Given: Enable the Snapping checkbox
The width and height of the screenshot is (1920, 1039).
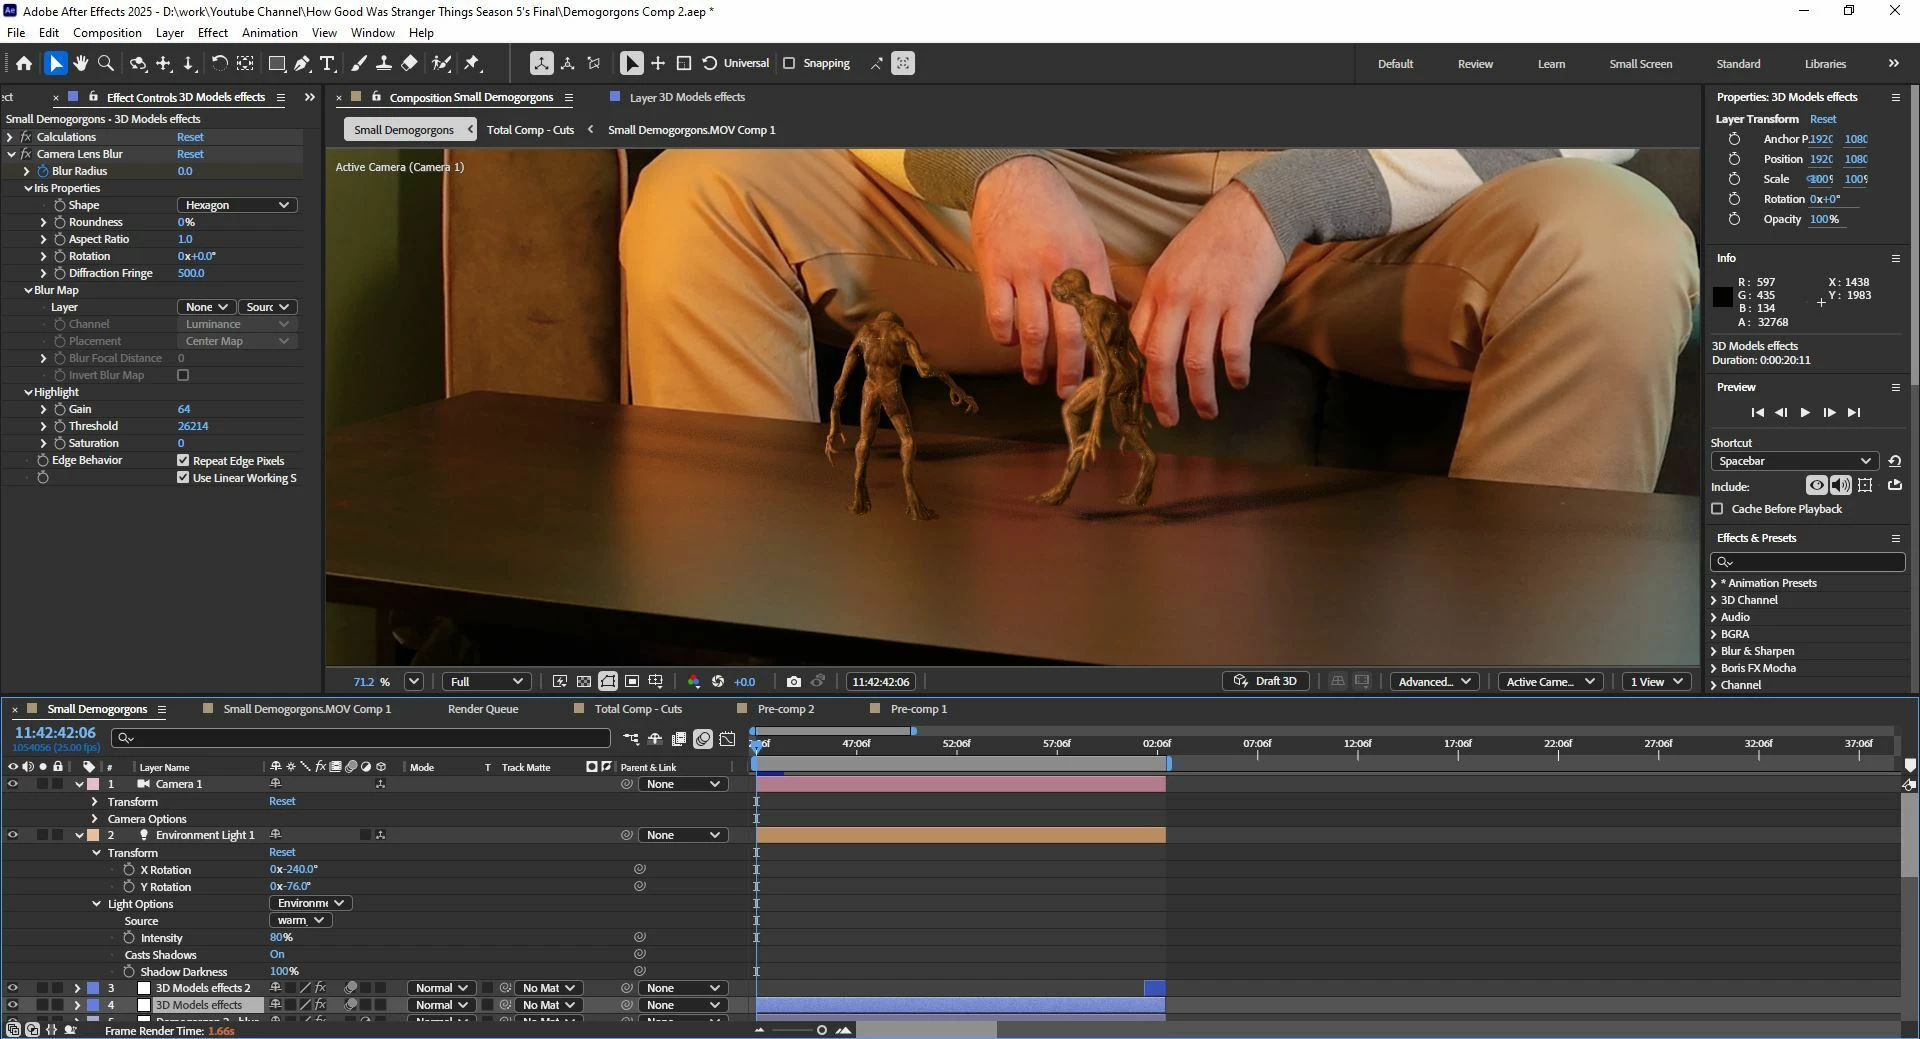Looking at the screenshot, I should point(789,63).
